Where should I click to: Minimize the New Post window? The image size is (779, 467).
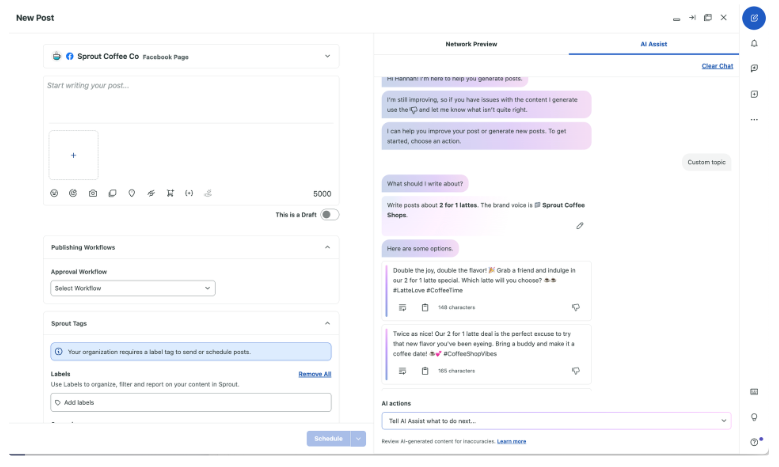click(676, 19)
